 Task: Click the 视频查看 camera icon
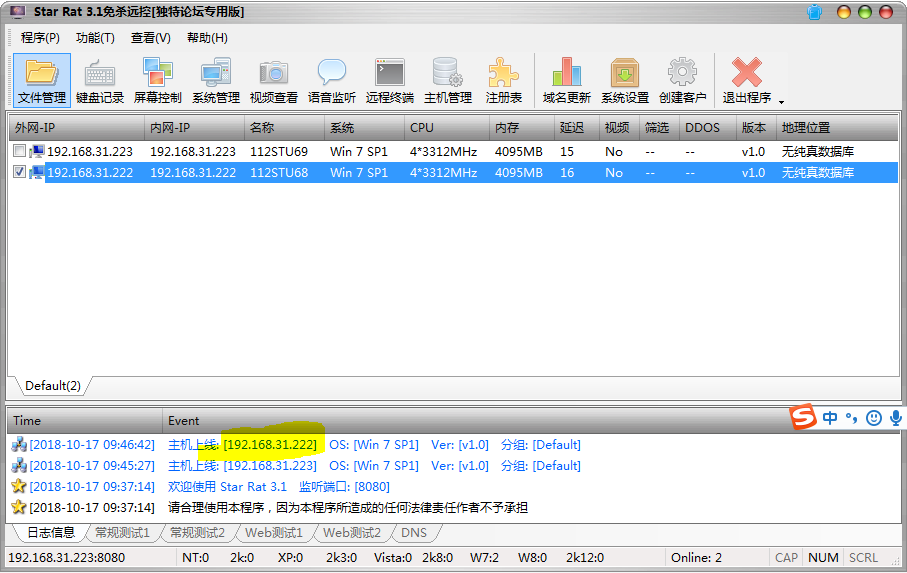(x=274, y=73)
